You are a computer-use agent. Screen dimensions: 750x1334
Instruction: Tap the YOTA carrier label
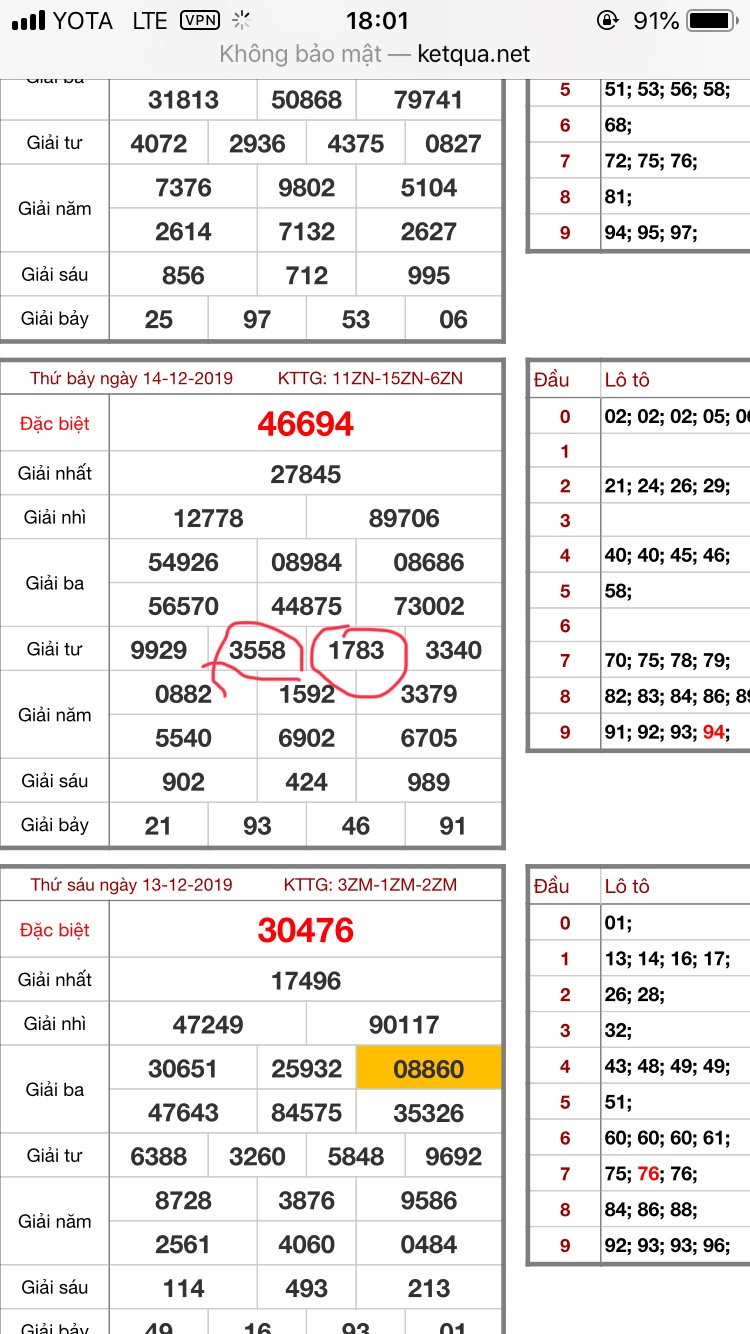(83, 20)
